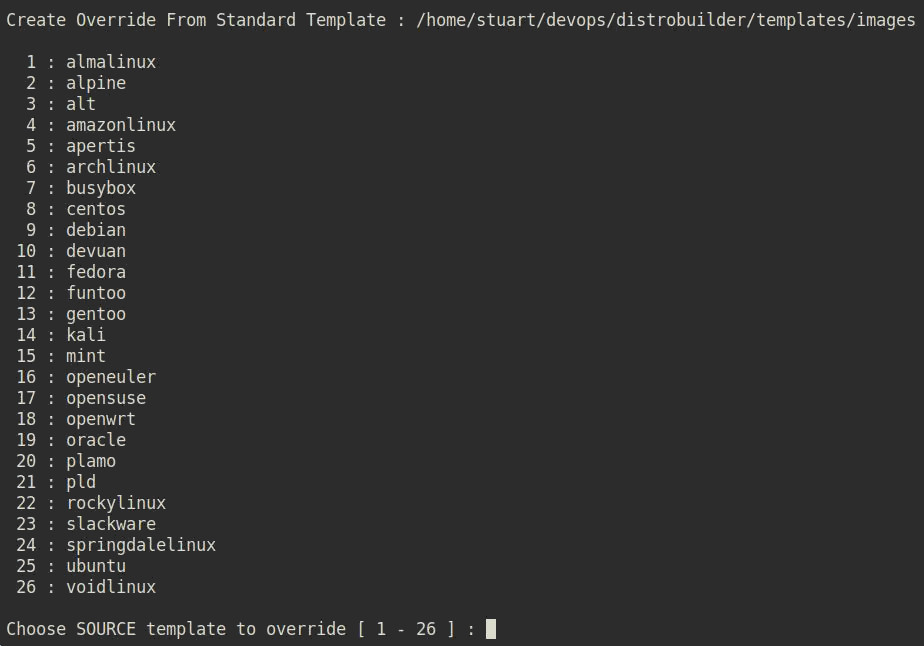Image resolution: width=924 pixels, height=646 pixels.
Task: Select the centos entry
Action: 96,209
